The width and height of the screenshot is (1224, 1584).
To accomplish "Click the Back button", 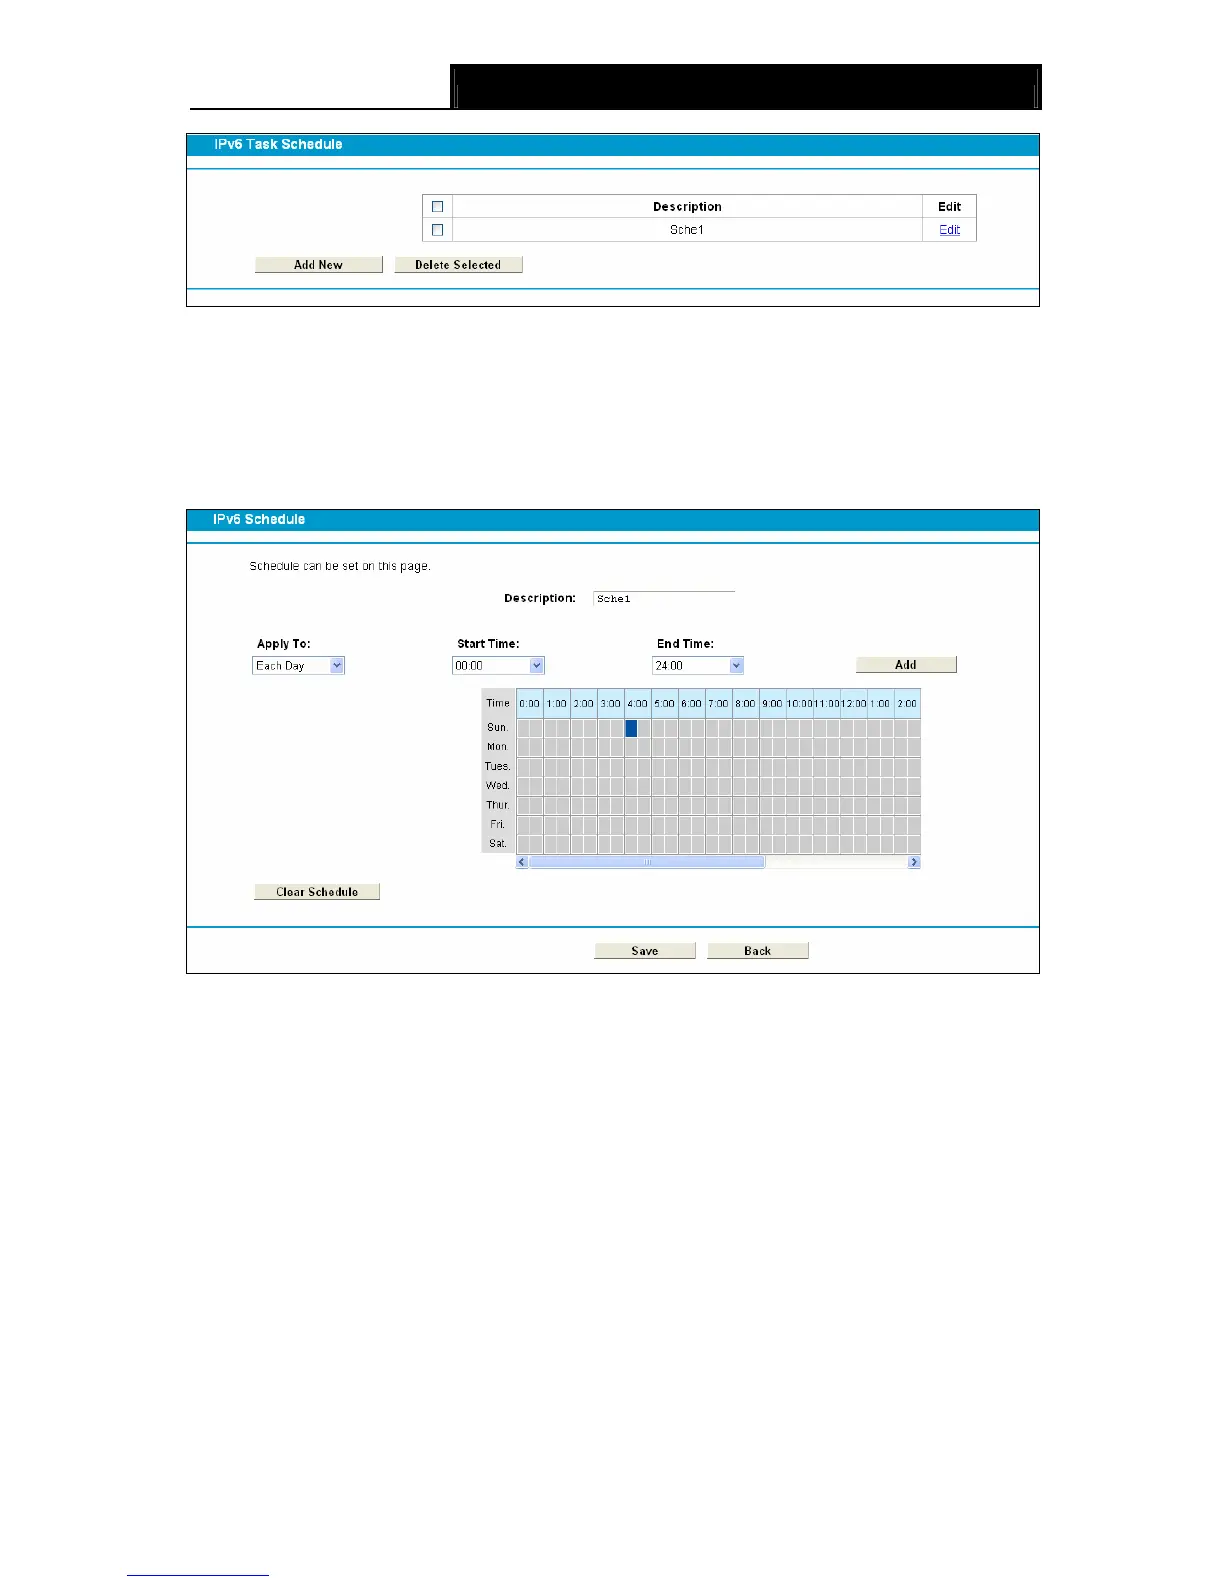I will (758, 951).
